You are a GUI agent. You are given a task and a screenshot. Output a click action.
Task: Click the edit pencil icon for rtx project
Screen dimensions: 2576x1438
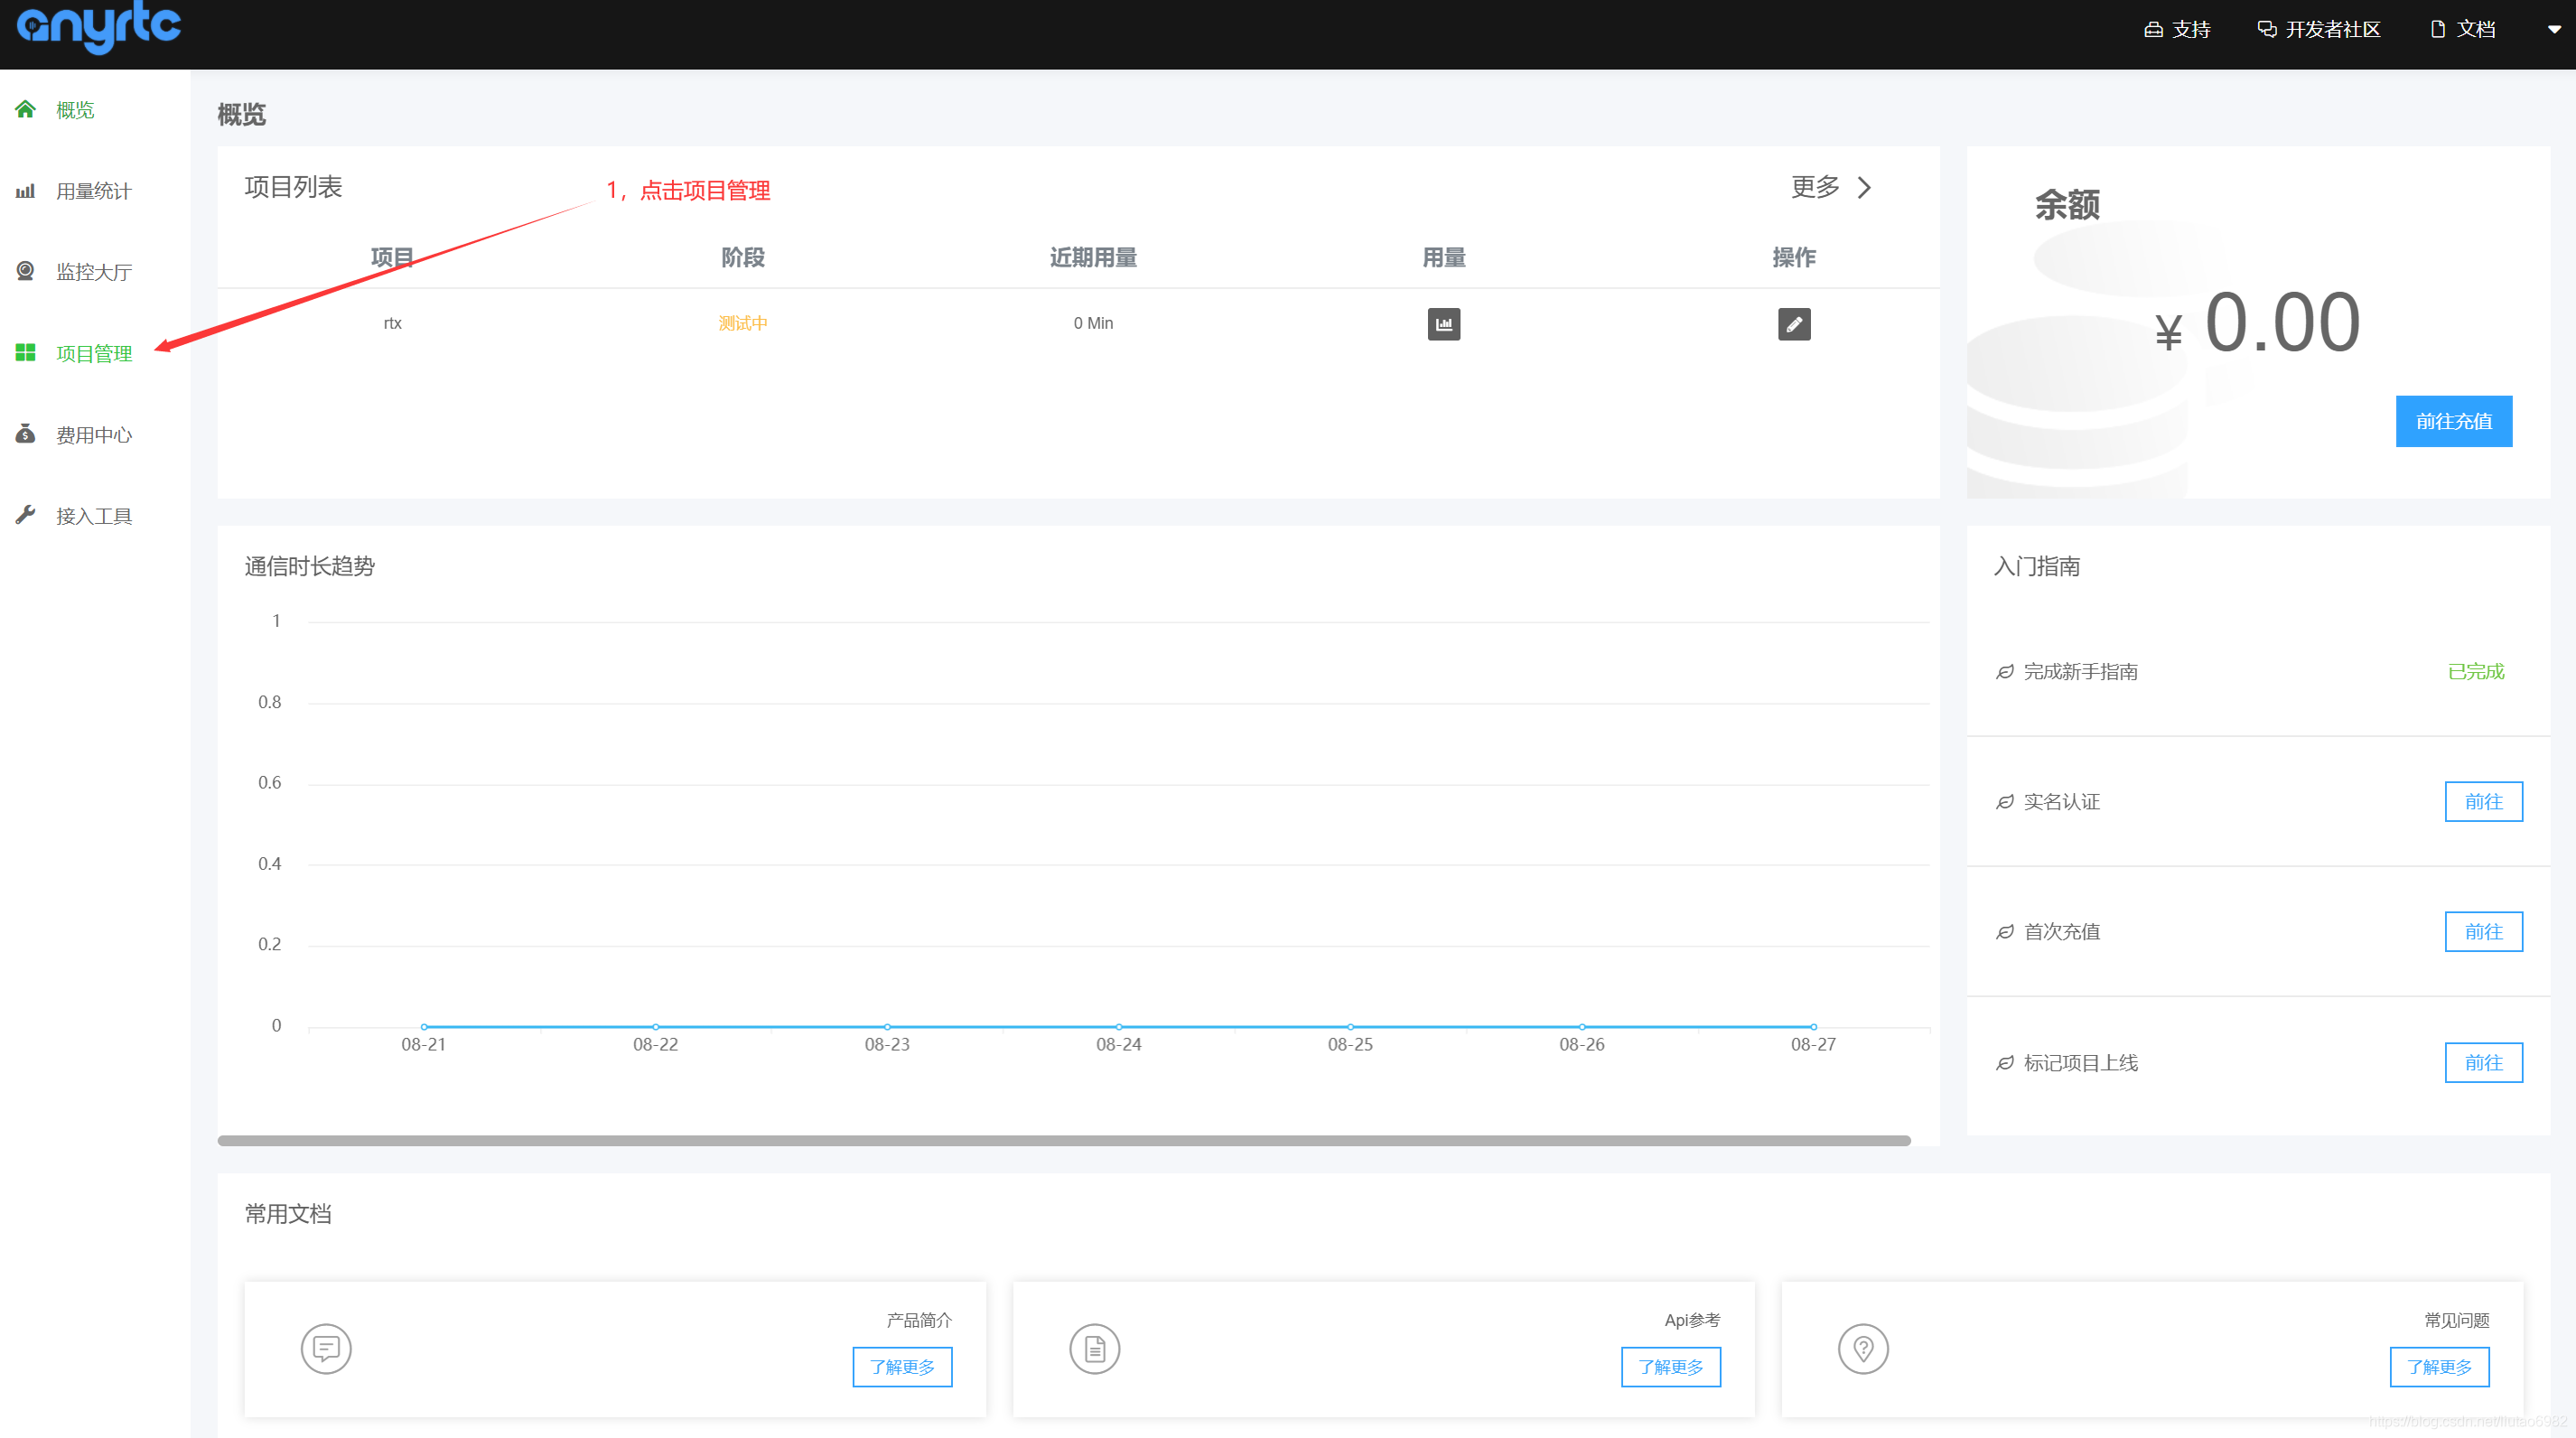[1793, 324]
